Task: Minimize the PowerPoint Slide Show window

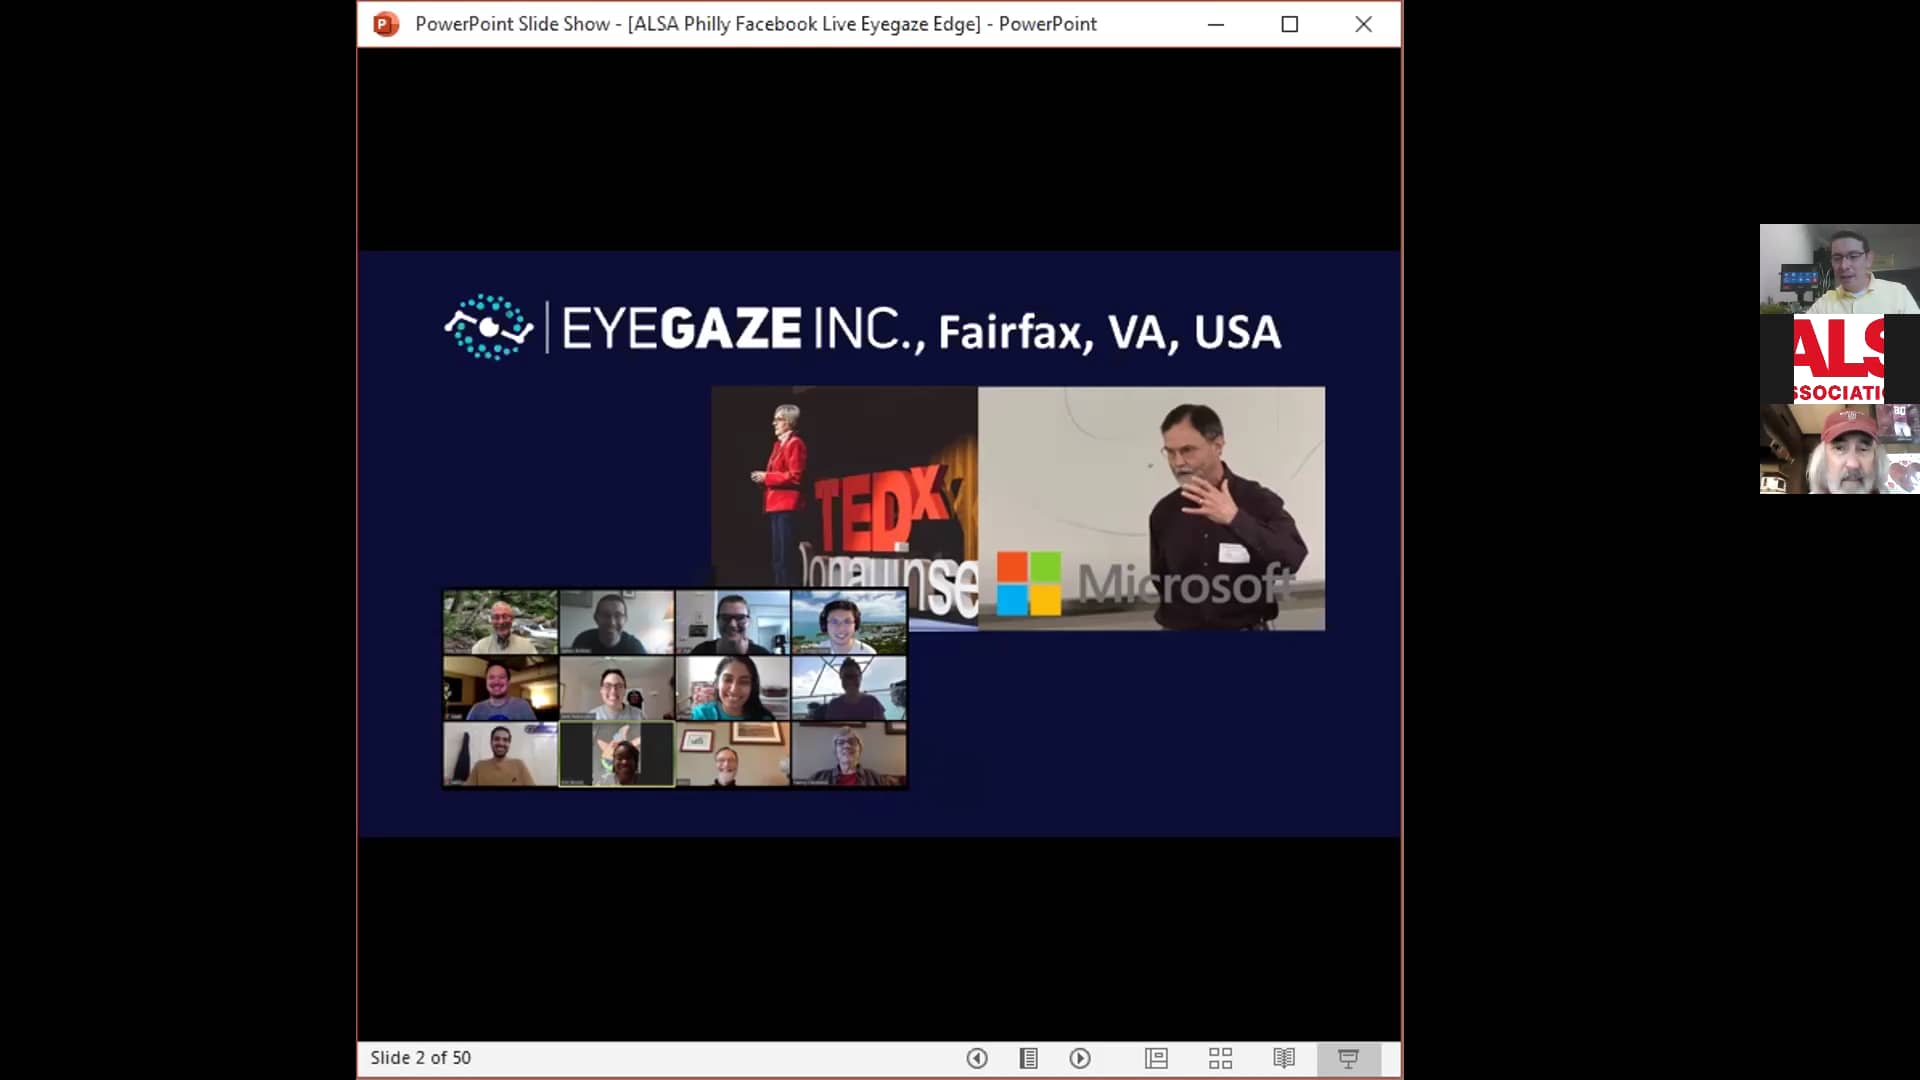Action: (x=1216, y=24)
